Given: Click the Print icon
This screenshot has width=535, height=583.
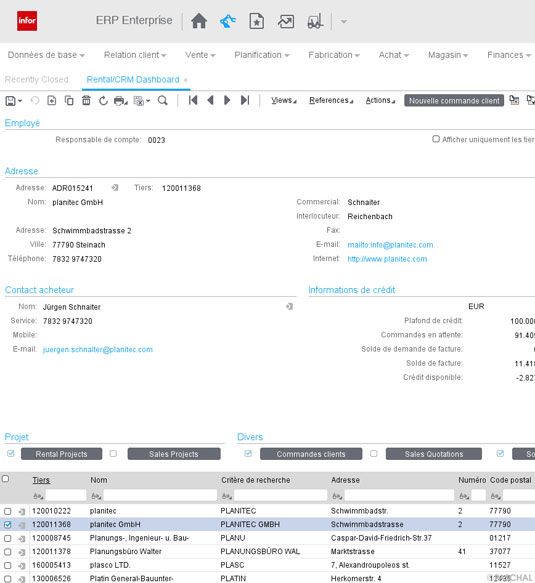Looking at the screenshot, I should [120, 101].
